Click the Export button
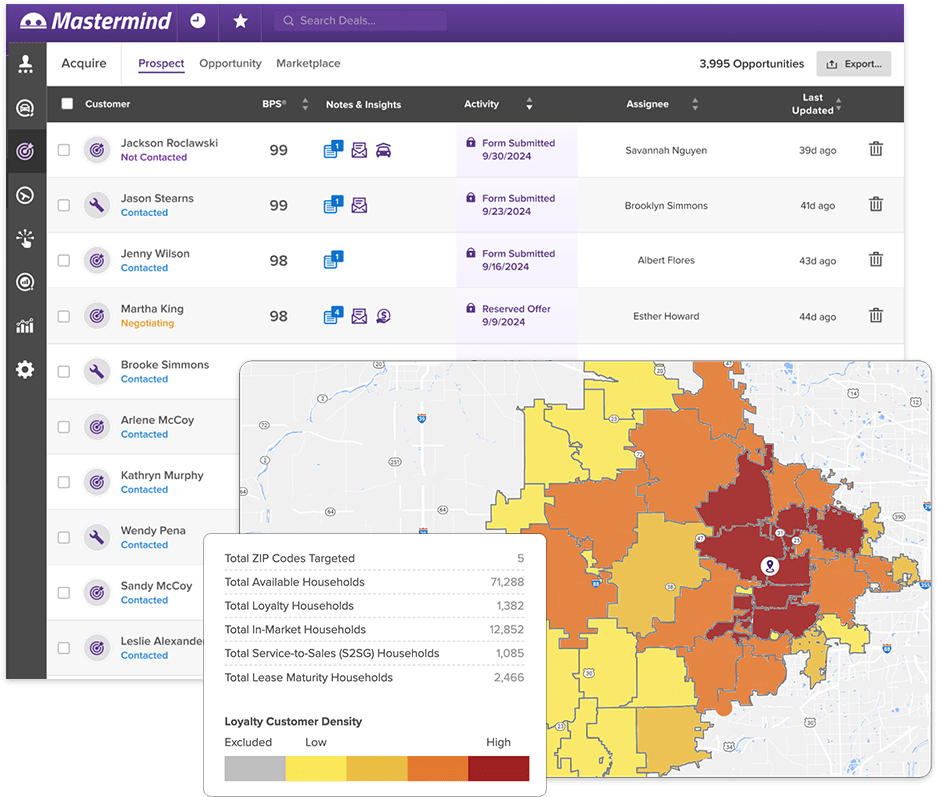The image size is (937, 797). click(x=853, y=64)
